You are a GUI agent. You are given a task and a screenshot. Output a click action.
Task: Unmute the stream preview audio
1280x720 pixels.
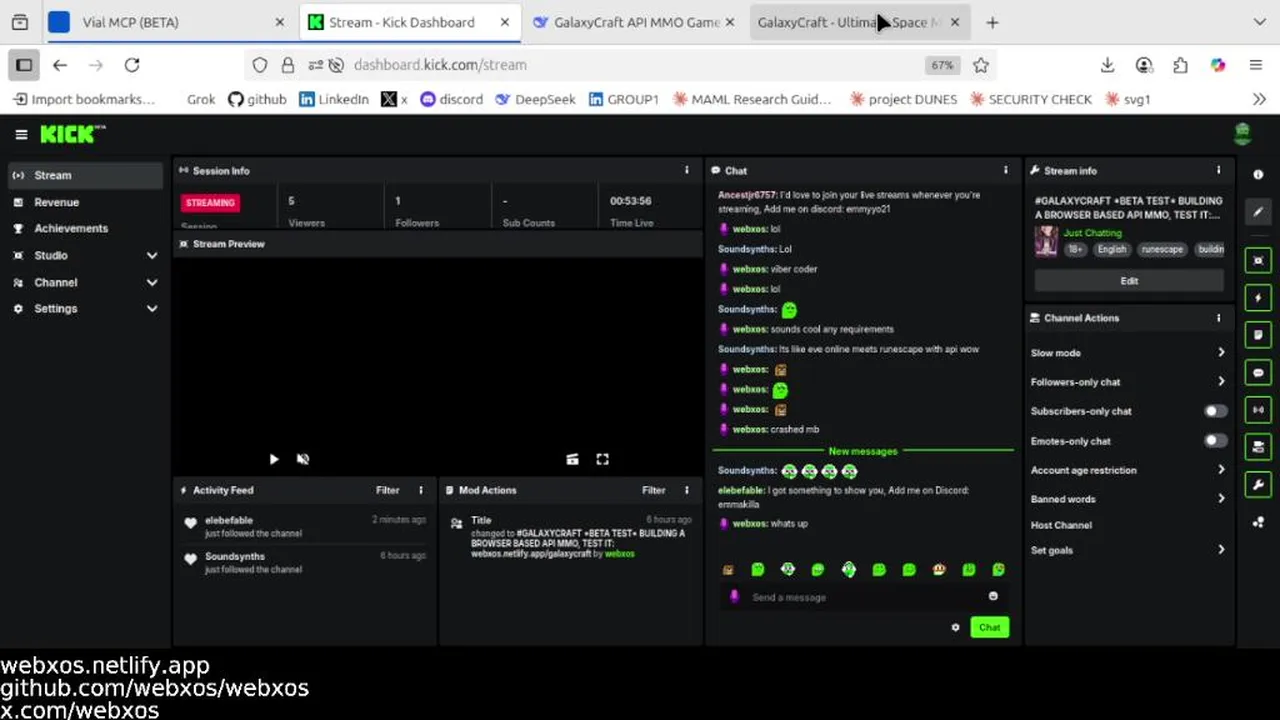(303, 459)
